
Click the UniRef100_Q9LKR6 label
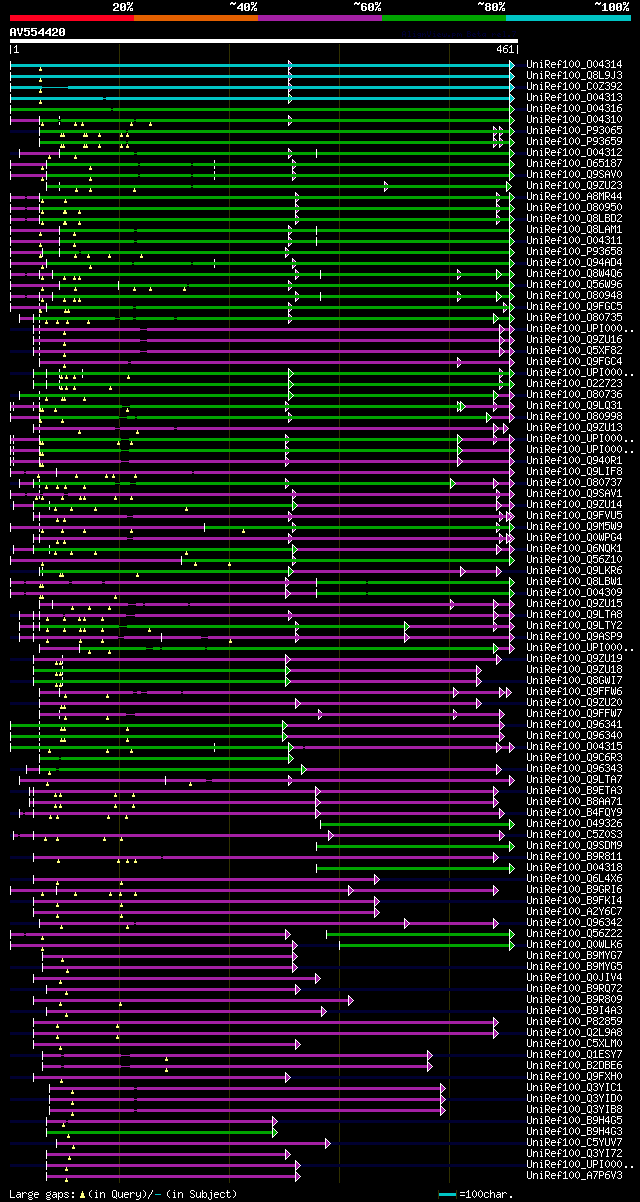(574, 570)
